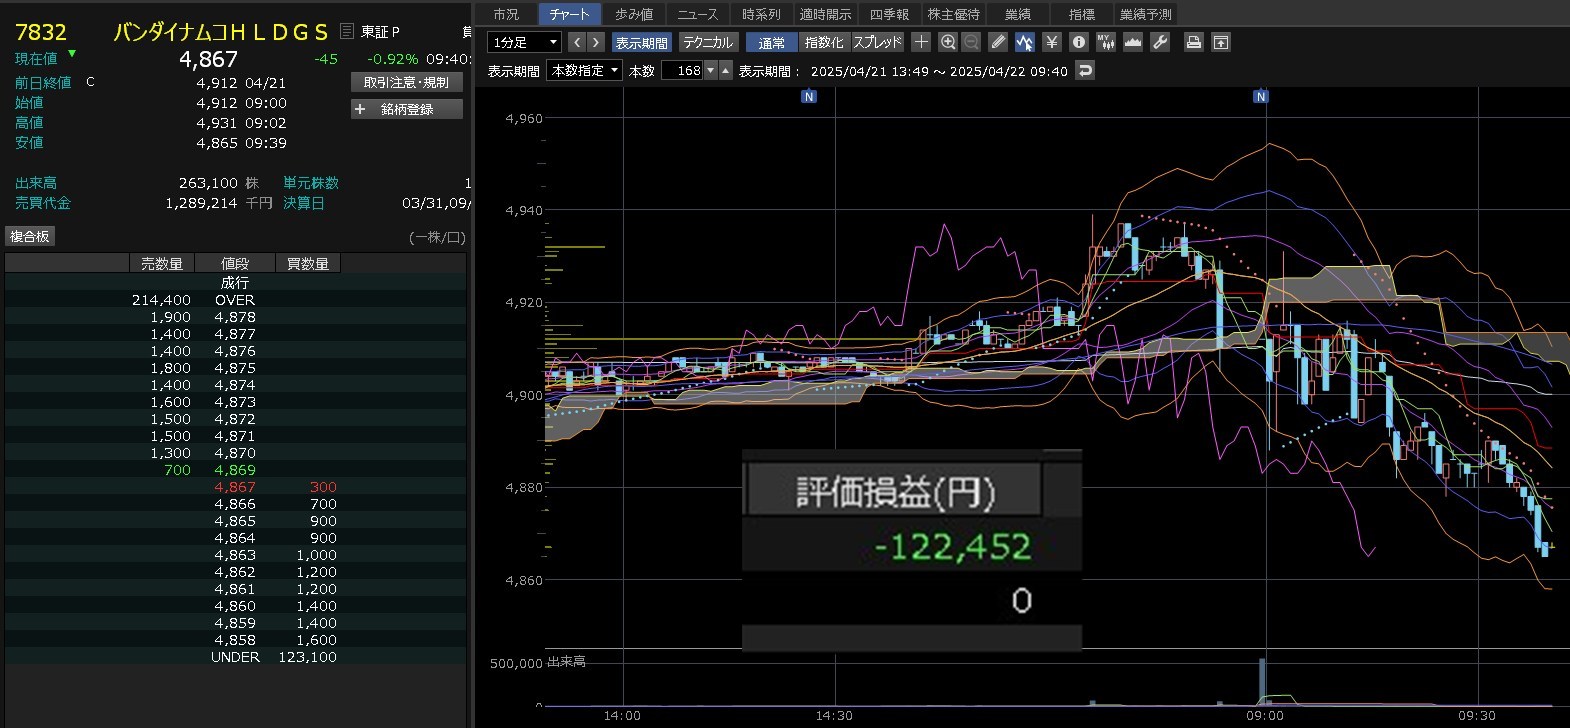Viewport: 1570px width, 728px height.
Task: Go to the previous chart period arrow
Action: pos(577,42)
